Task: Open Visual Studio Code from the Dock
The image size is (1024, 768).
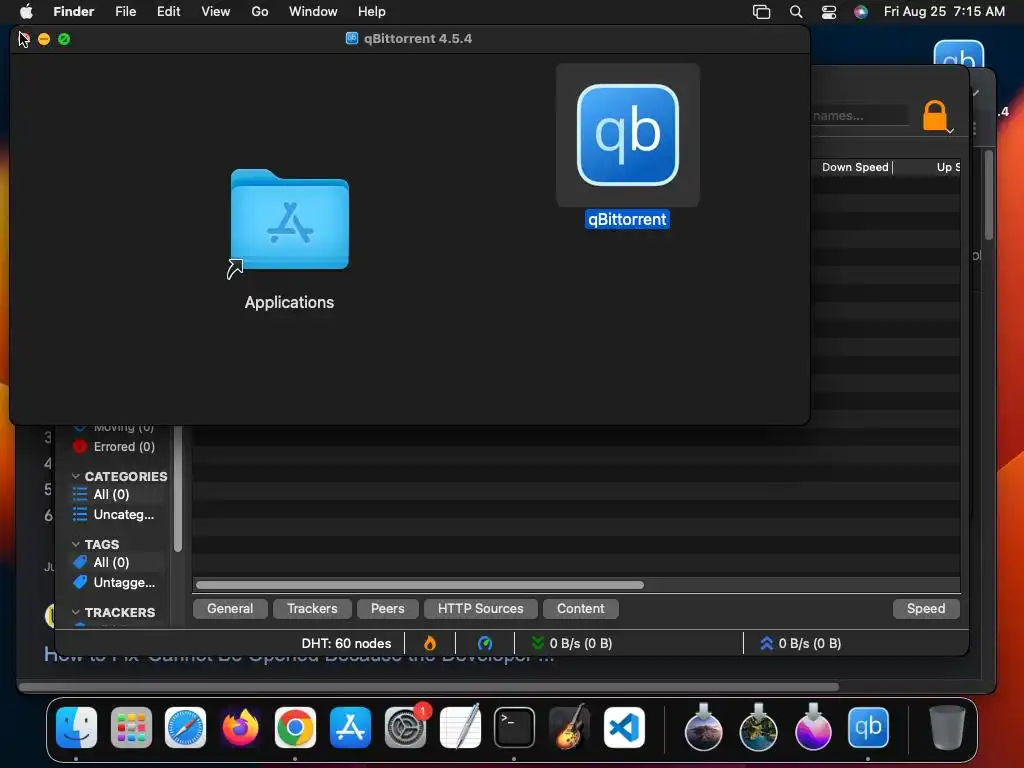Action: click(624, 727)
